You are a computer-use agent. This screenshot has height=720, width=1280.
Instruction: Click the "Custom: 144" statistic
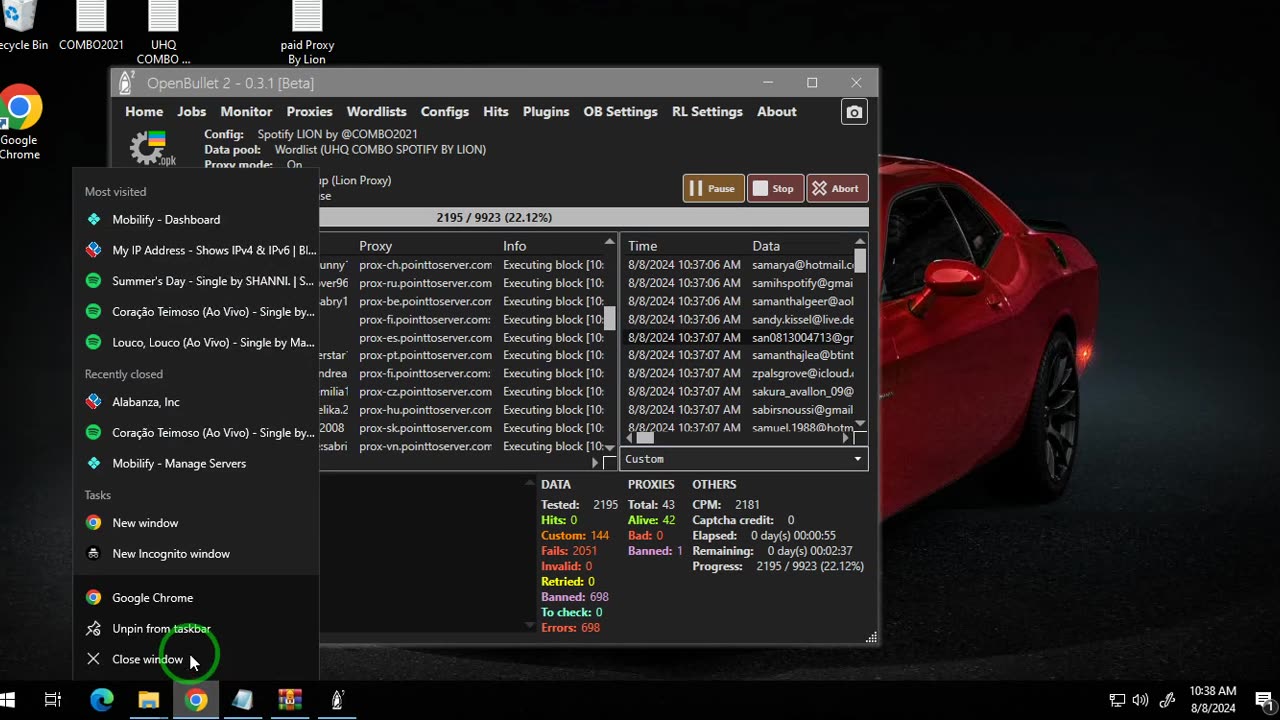pyautogui.click(x=575, y=536)
